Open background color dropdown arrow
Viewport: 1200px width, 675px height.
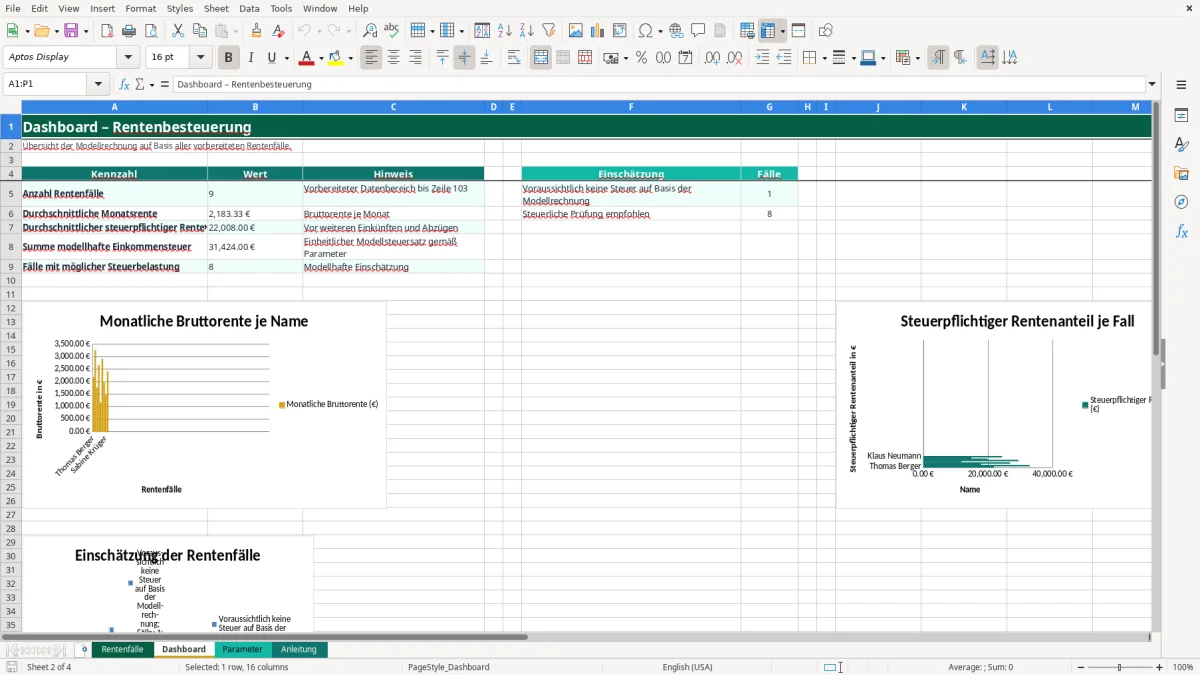351,58
